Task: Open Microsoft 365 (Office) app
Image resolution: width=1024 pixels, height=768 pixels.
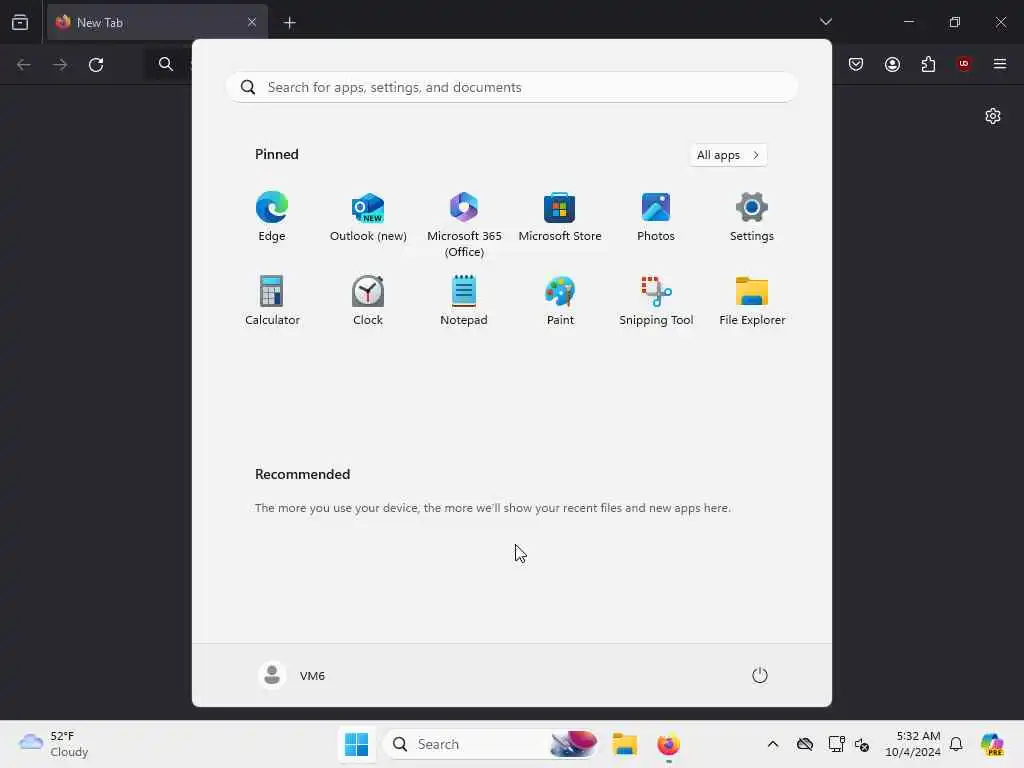Action: (x=464, y=225)
